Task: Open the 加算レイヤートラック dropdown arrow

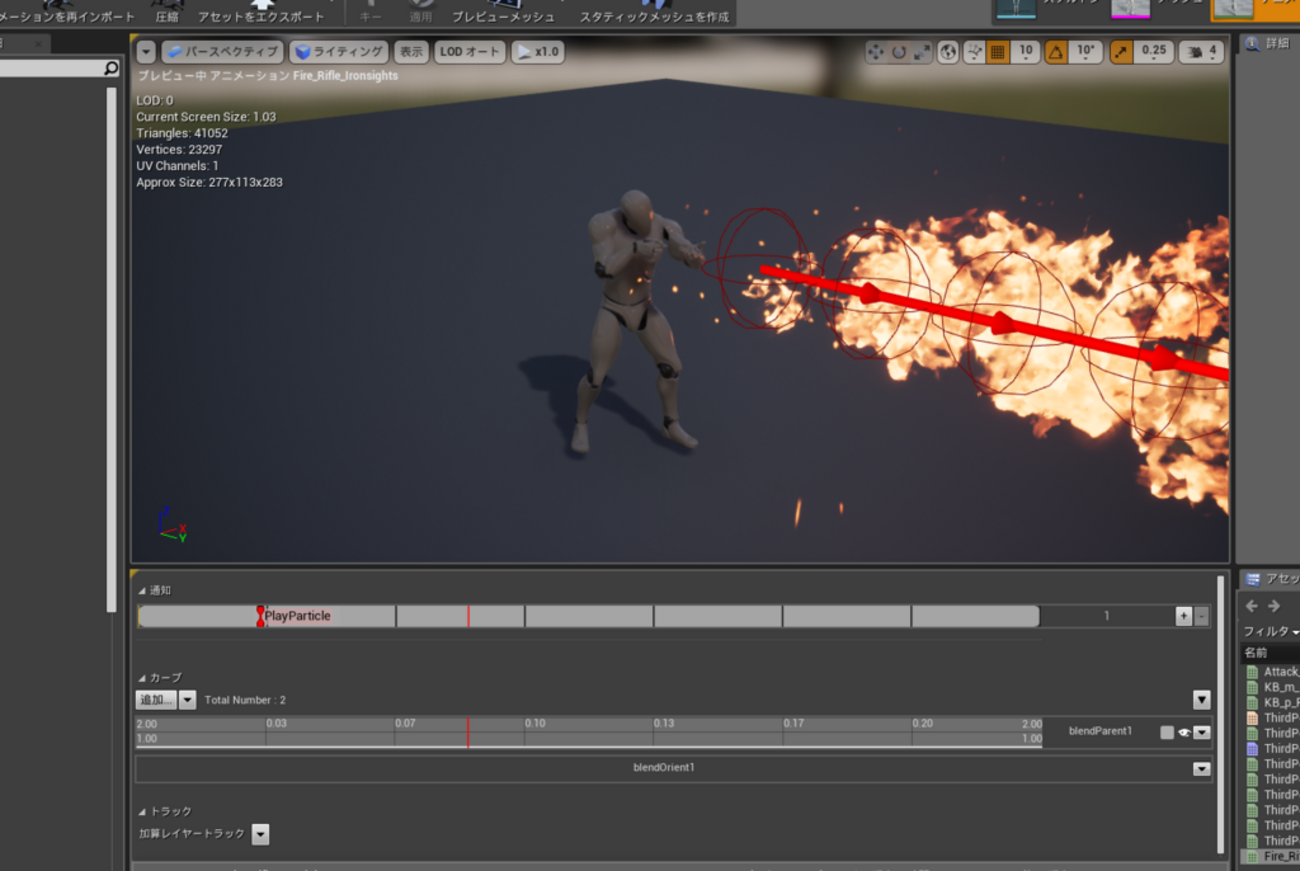Action: click(x=260, y=834)
